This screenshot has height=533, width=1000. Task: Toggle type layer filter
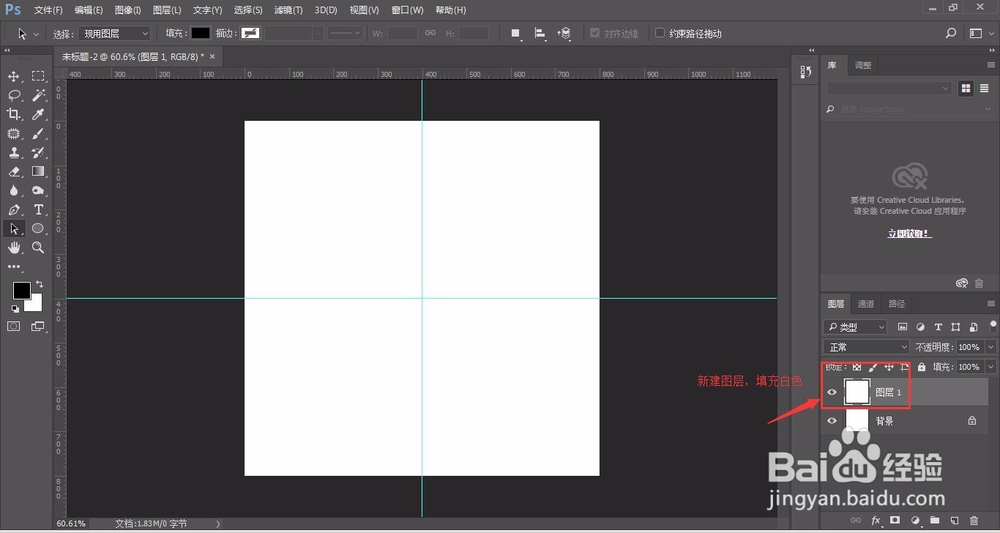[x=938, y=327]
